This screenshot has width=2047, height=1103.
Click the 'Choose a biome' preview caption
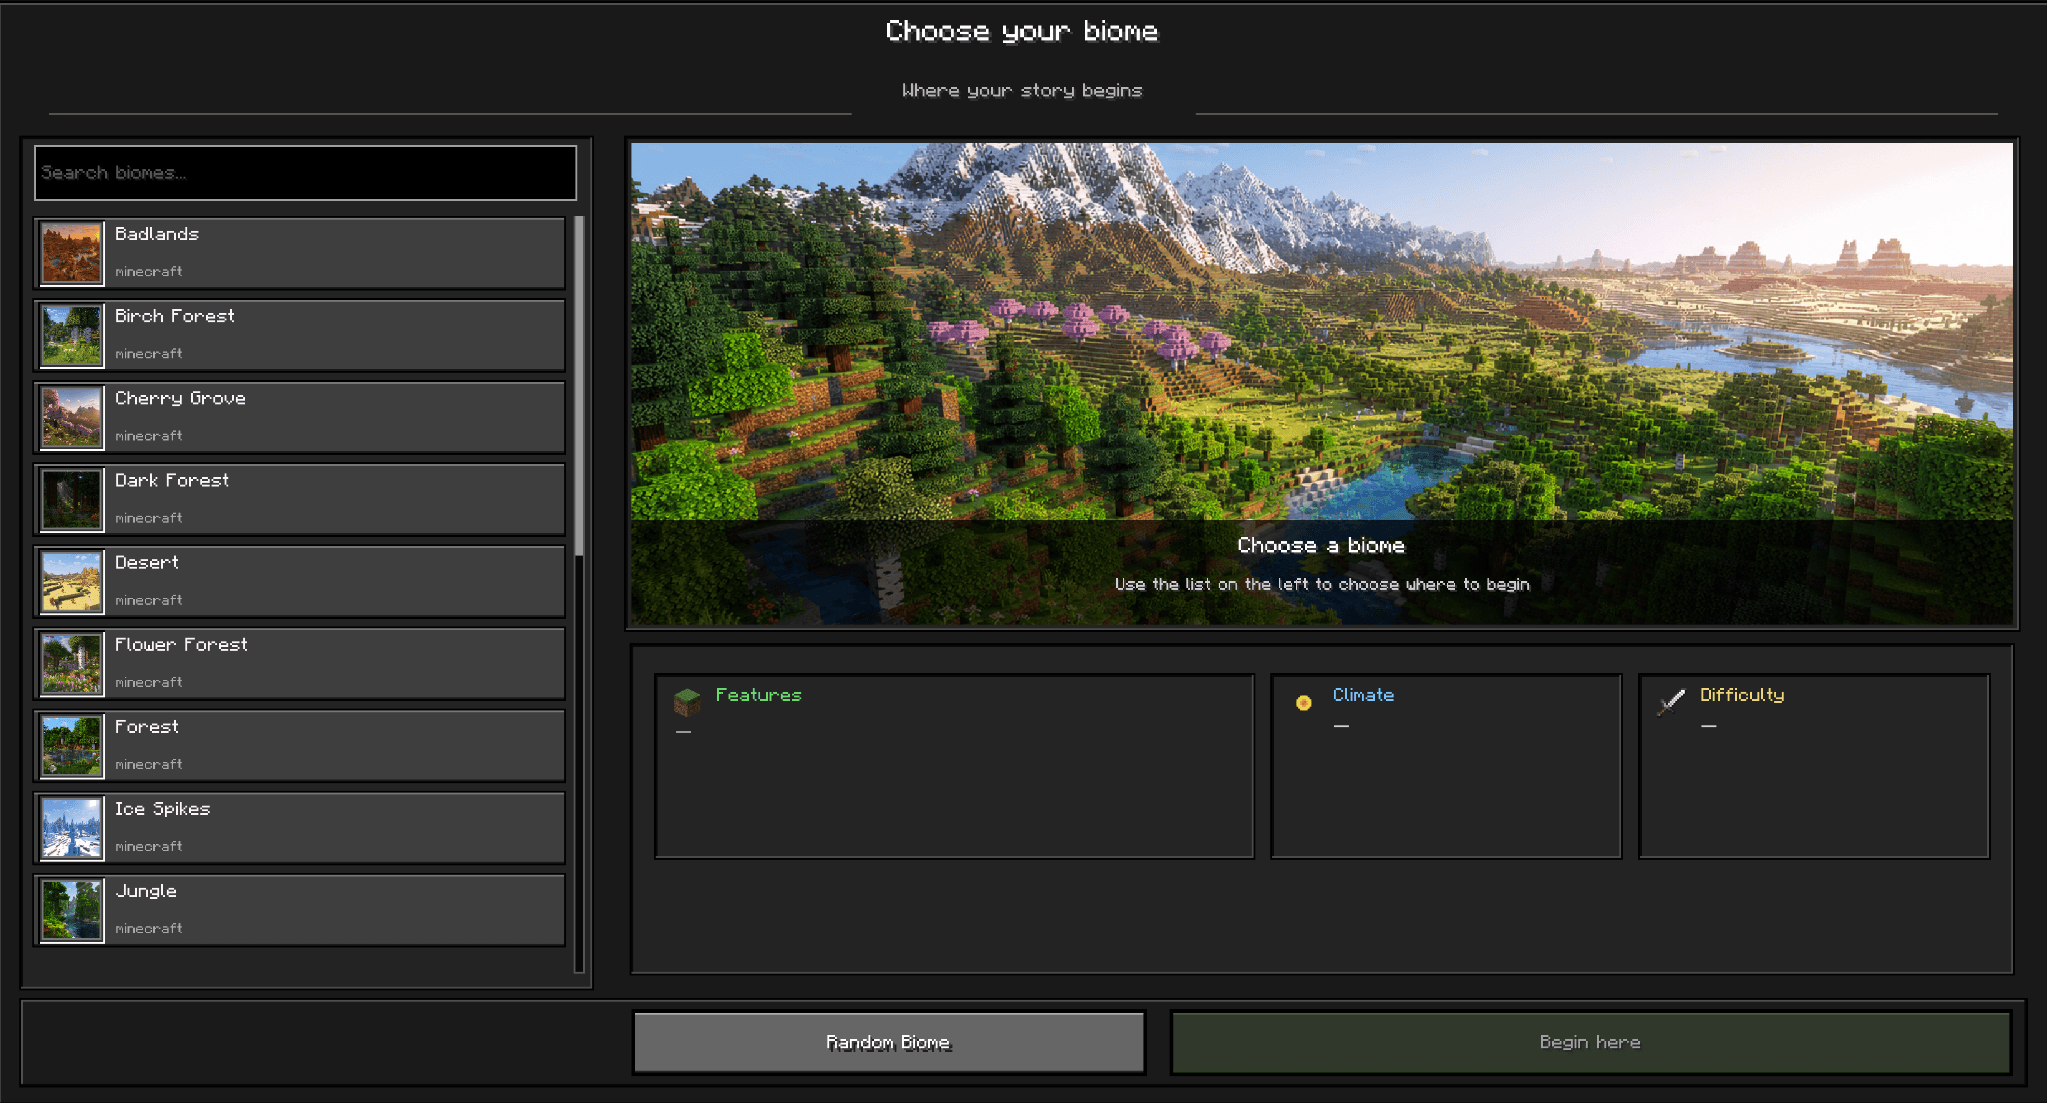pos(1321,545)
